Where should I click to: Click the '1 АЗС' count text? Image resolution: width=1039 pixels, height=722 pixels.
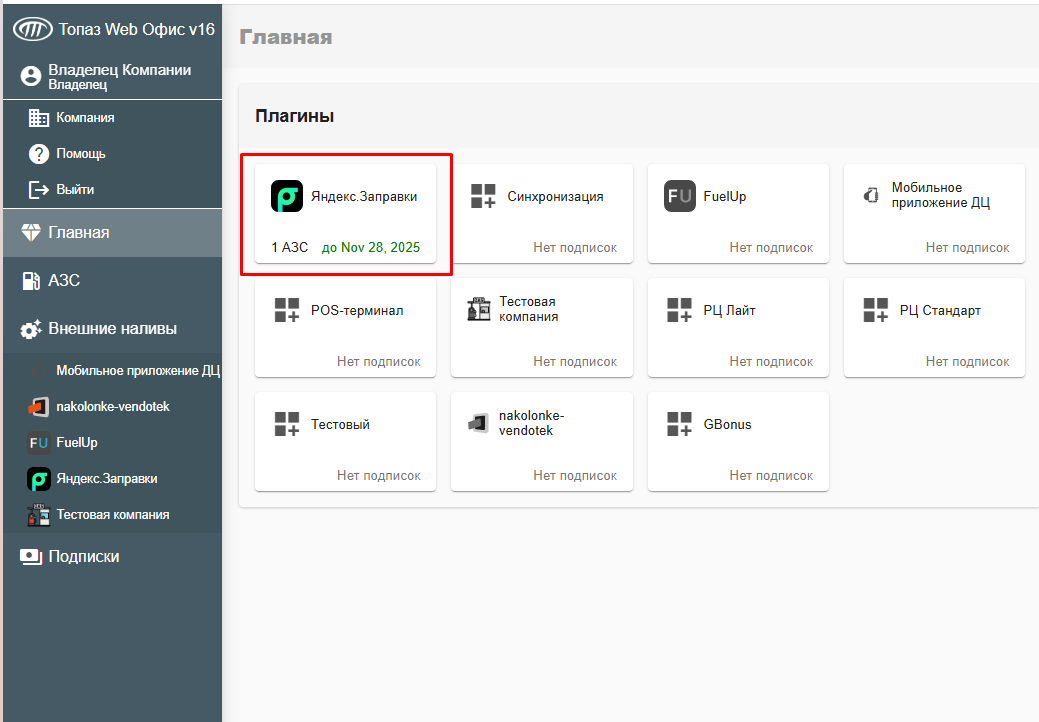pyautogui.click(x=290, y=248)
